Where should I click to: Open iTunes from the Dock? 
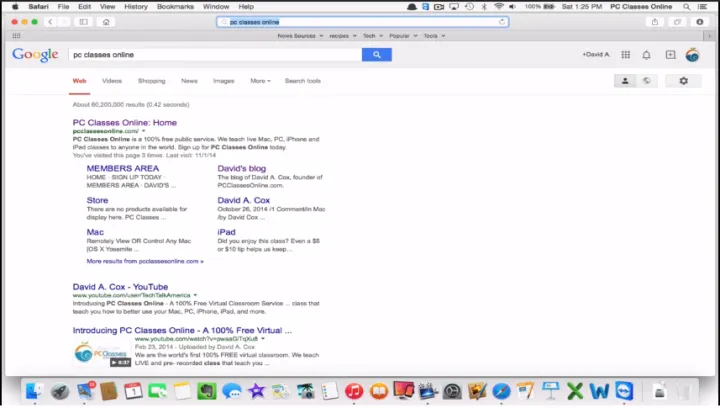354,391
